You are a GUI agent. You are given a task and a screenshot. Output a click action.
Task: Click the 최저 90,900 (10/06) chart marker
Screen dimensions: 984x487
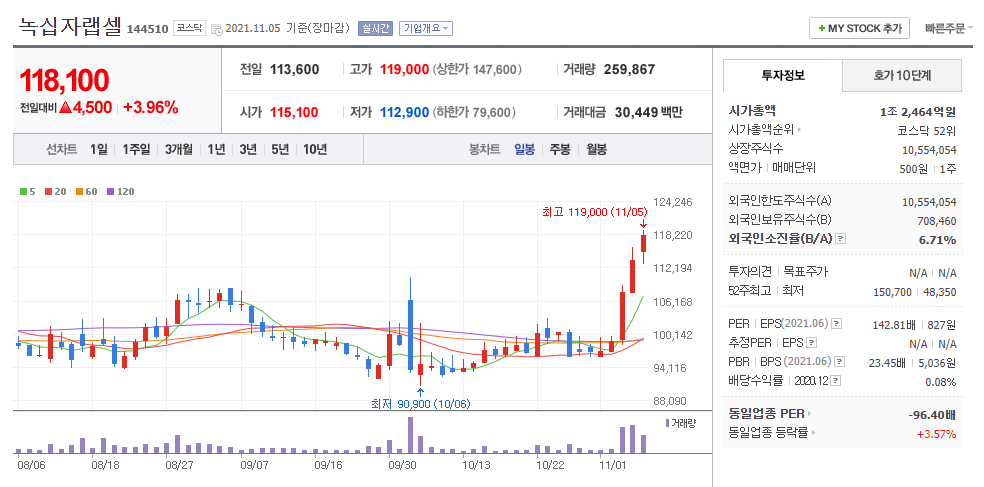(420, 404)
